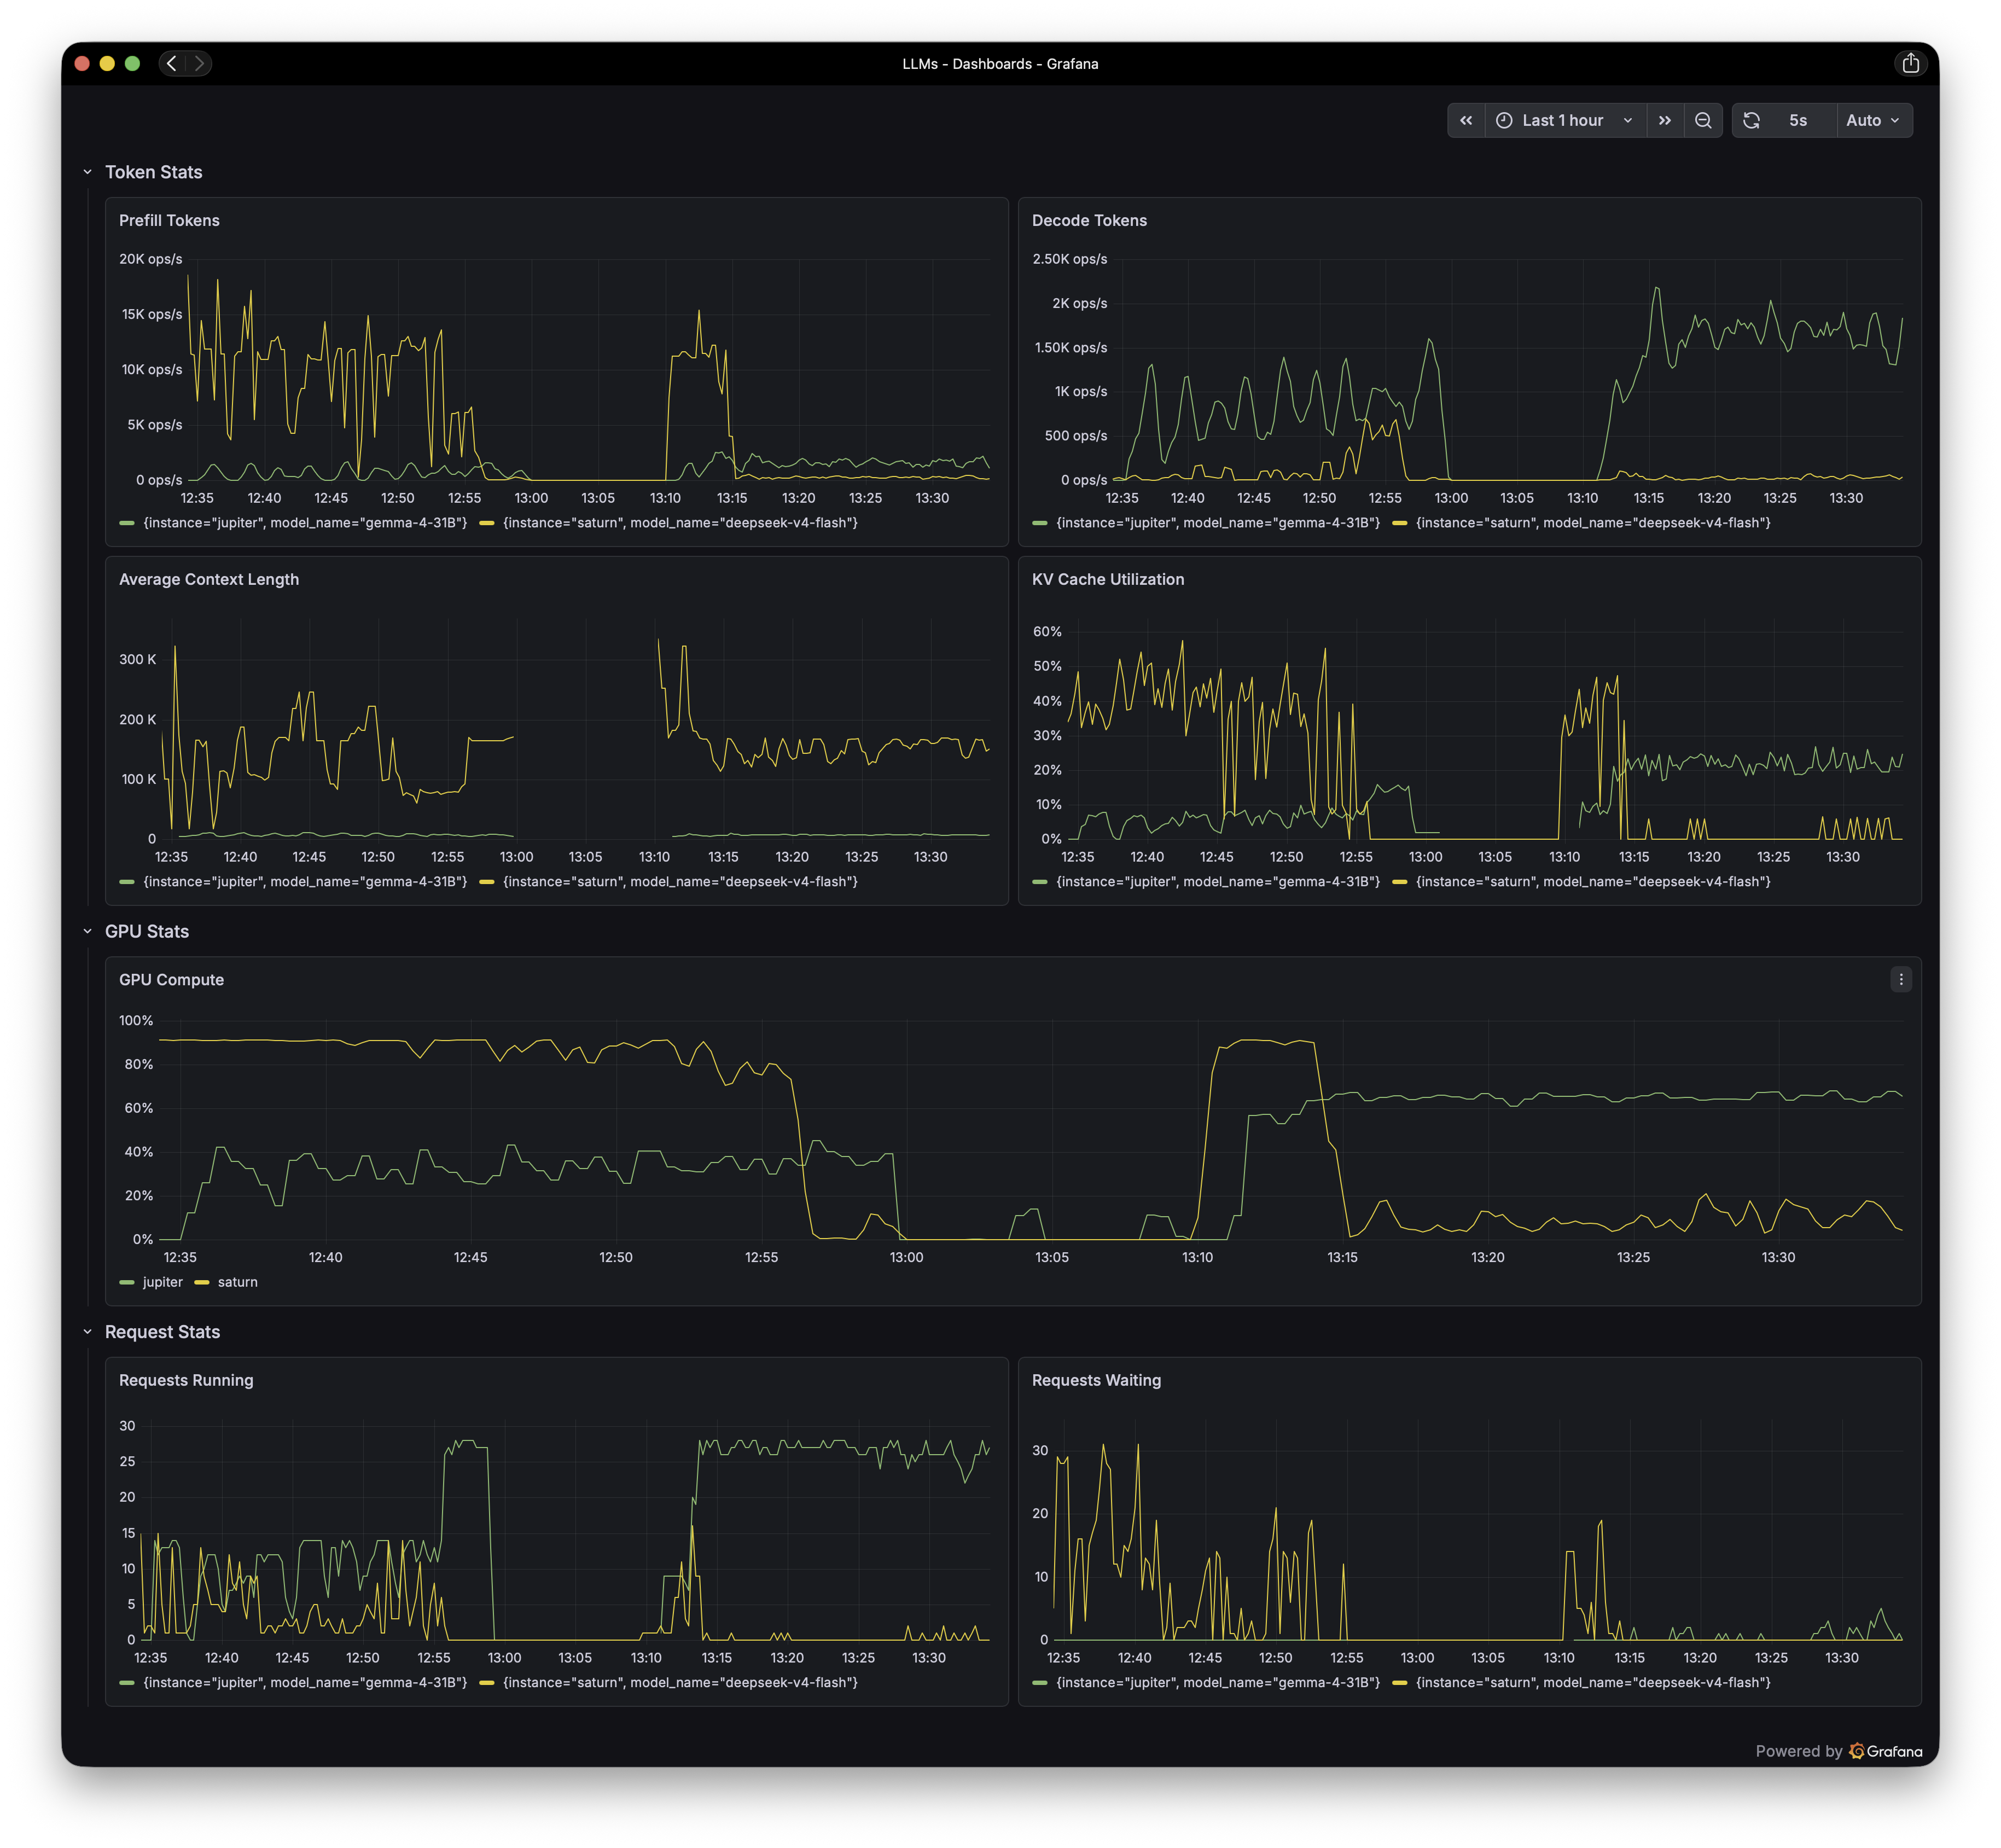Viewport: 2001px width, 1848px height.
Task: Click the refresh dashboard icon
Action: pos(1751,120)
